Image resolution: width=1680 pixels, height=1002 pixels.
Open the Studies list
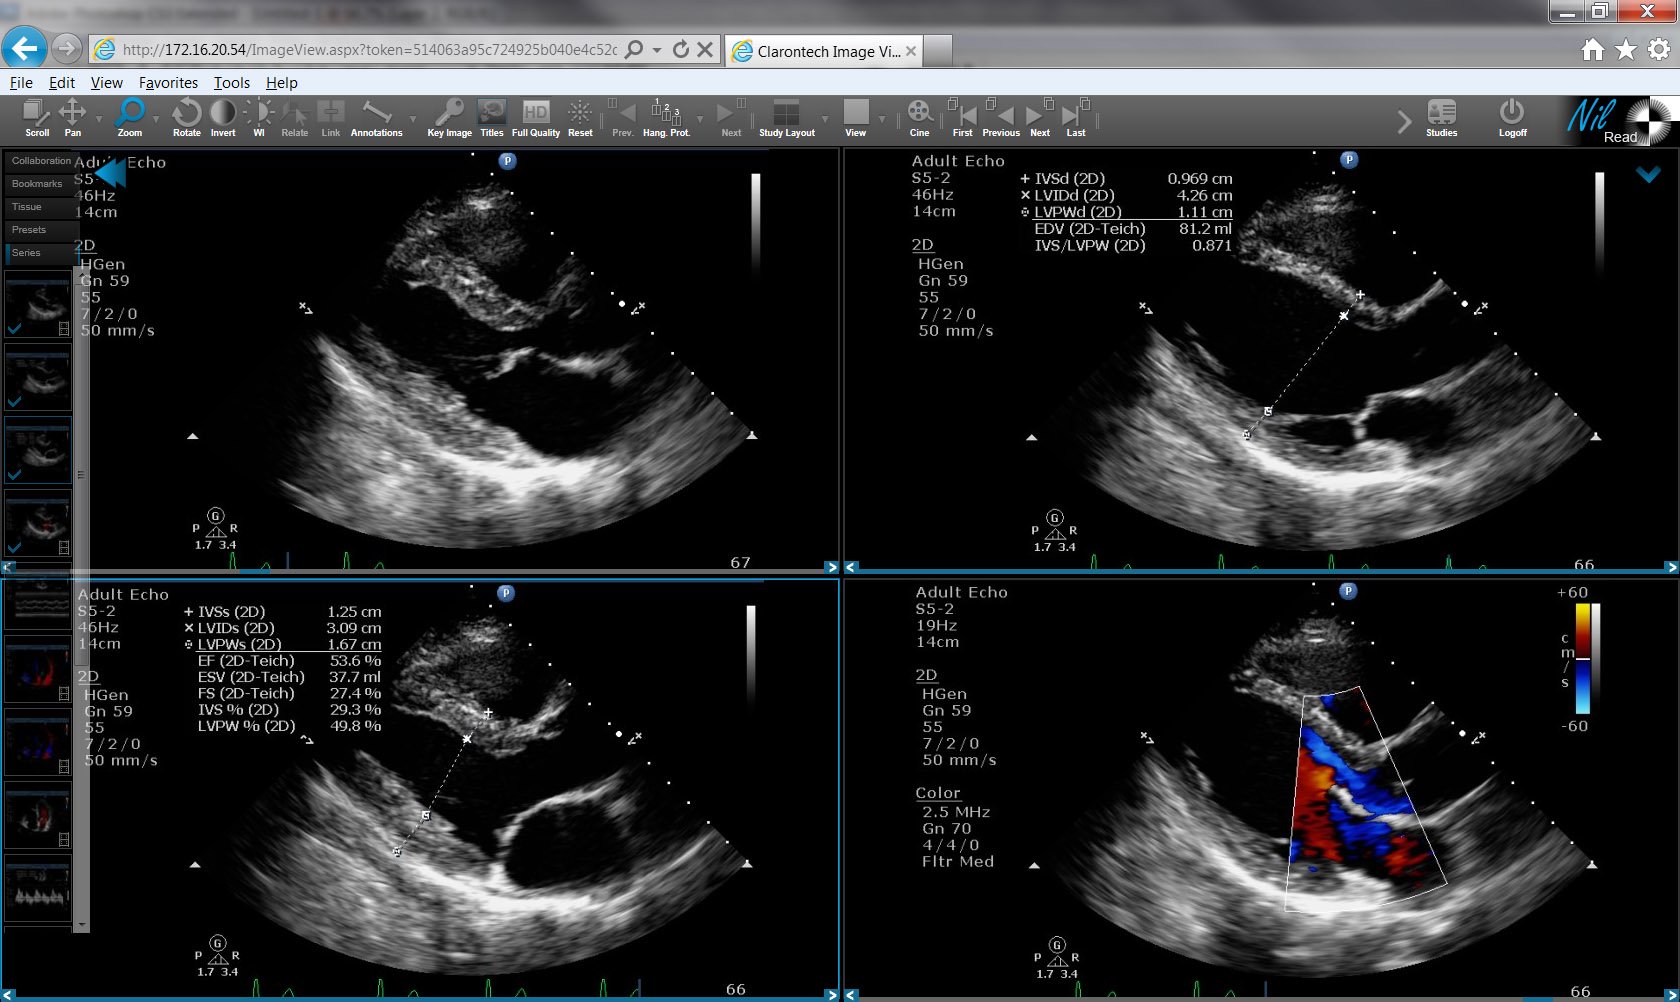(x=1441, y=118)
